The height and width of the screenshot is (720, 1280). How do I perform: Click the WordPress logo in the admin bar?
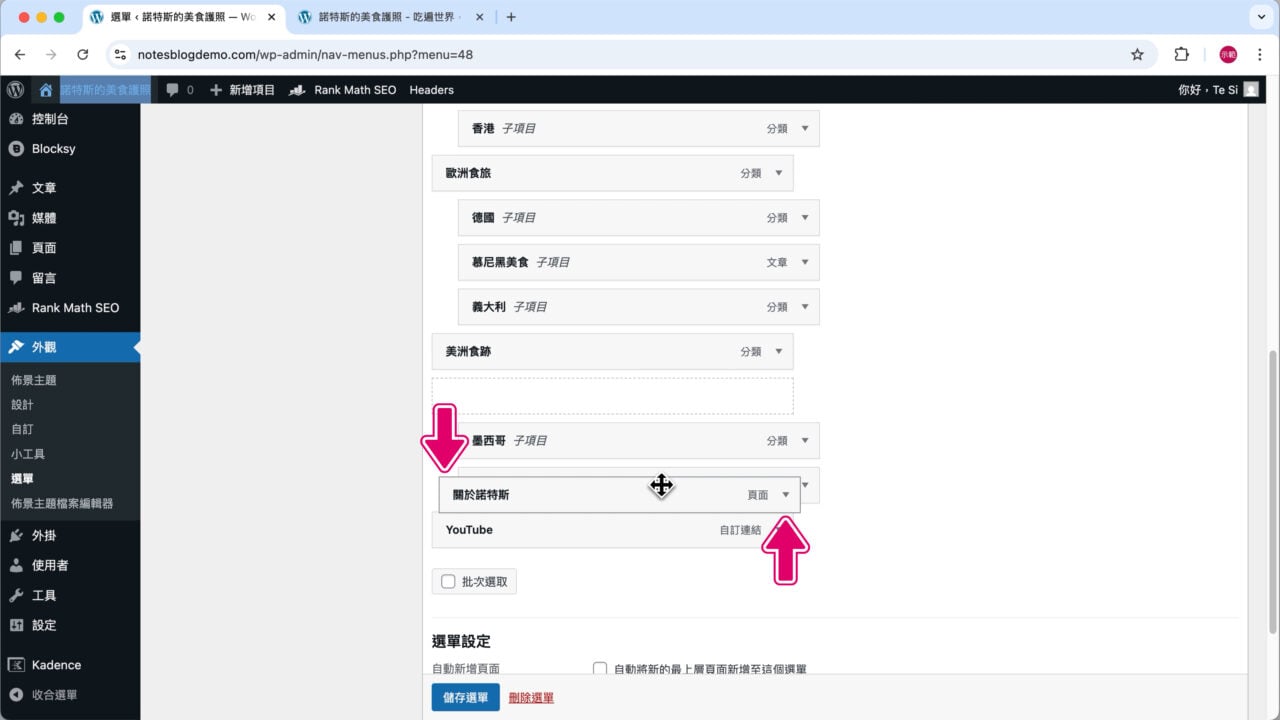[15, 89]
